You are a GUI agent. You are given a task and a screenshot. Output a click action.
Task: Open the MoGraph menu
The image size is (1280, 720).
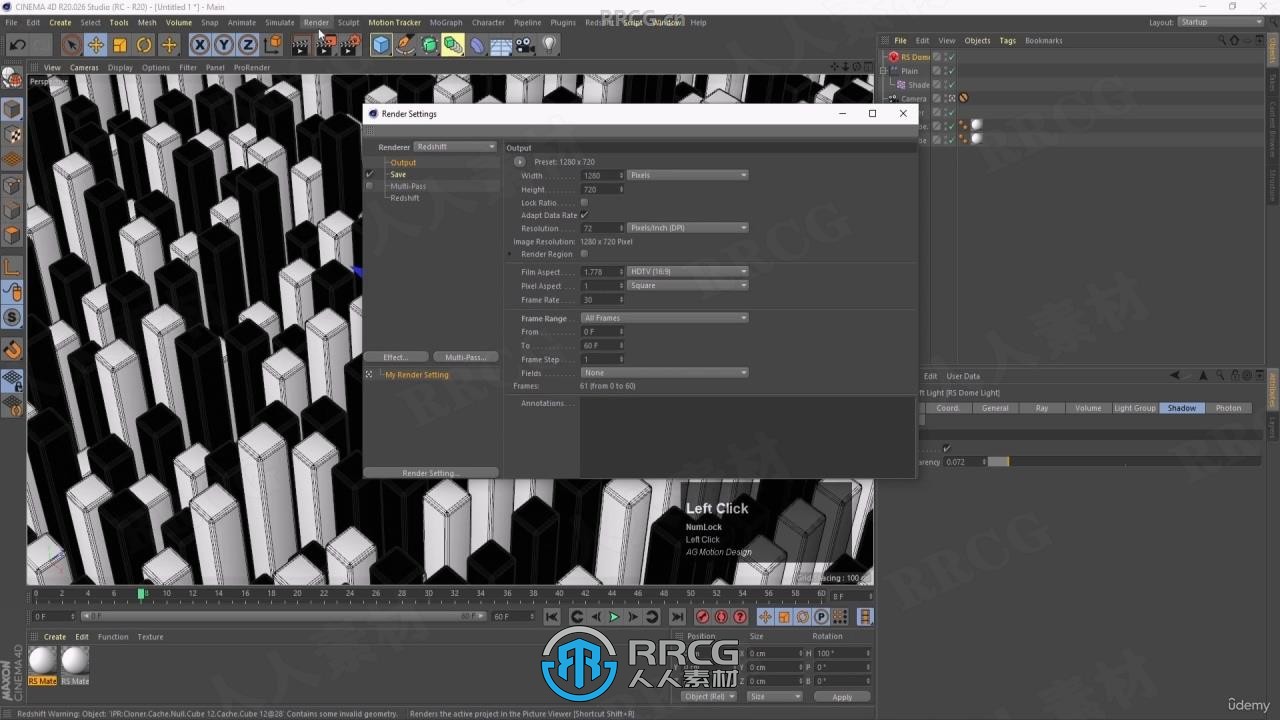tap(446, 22)
